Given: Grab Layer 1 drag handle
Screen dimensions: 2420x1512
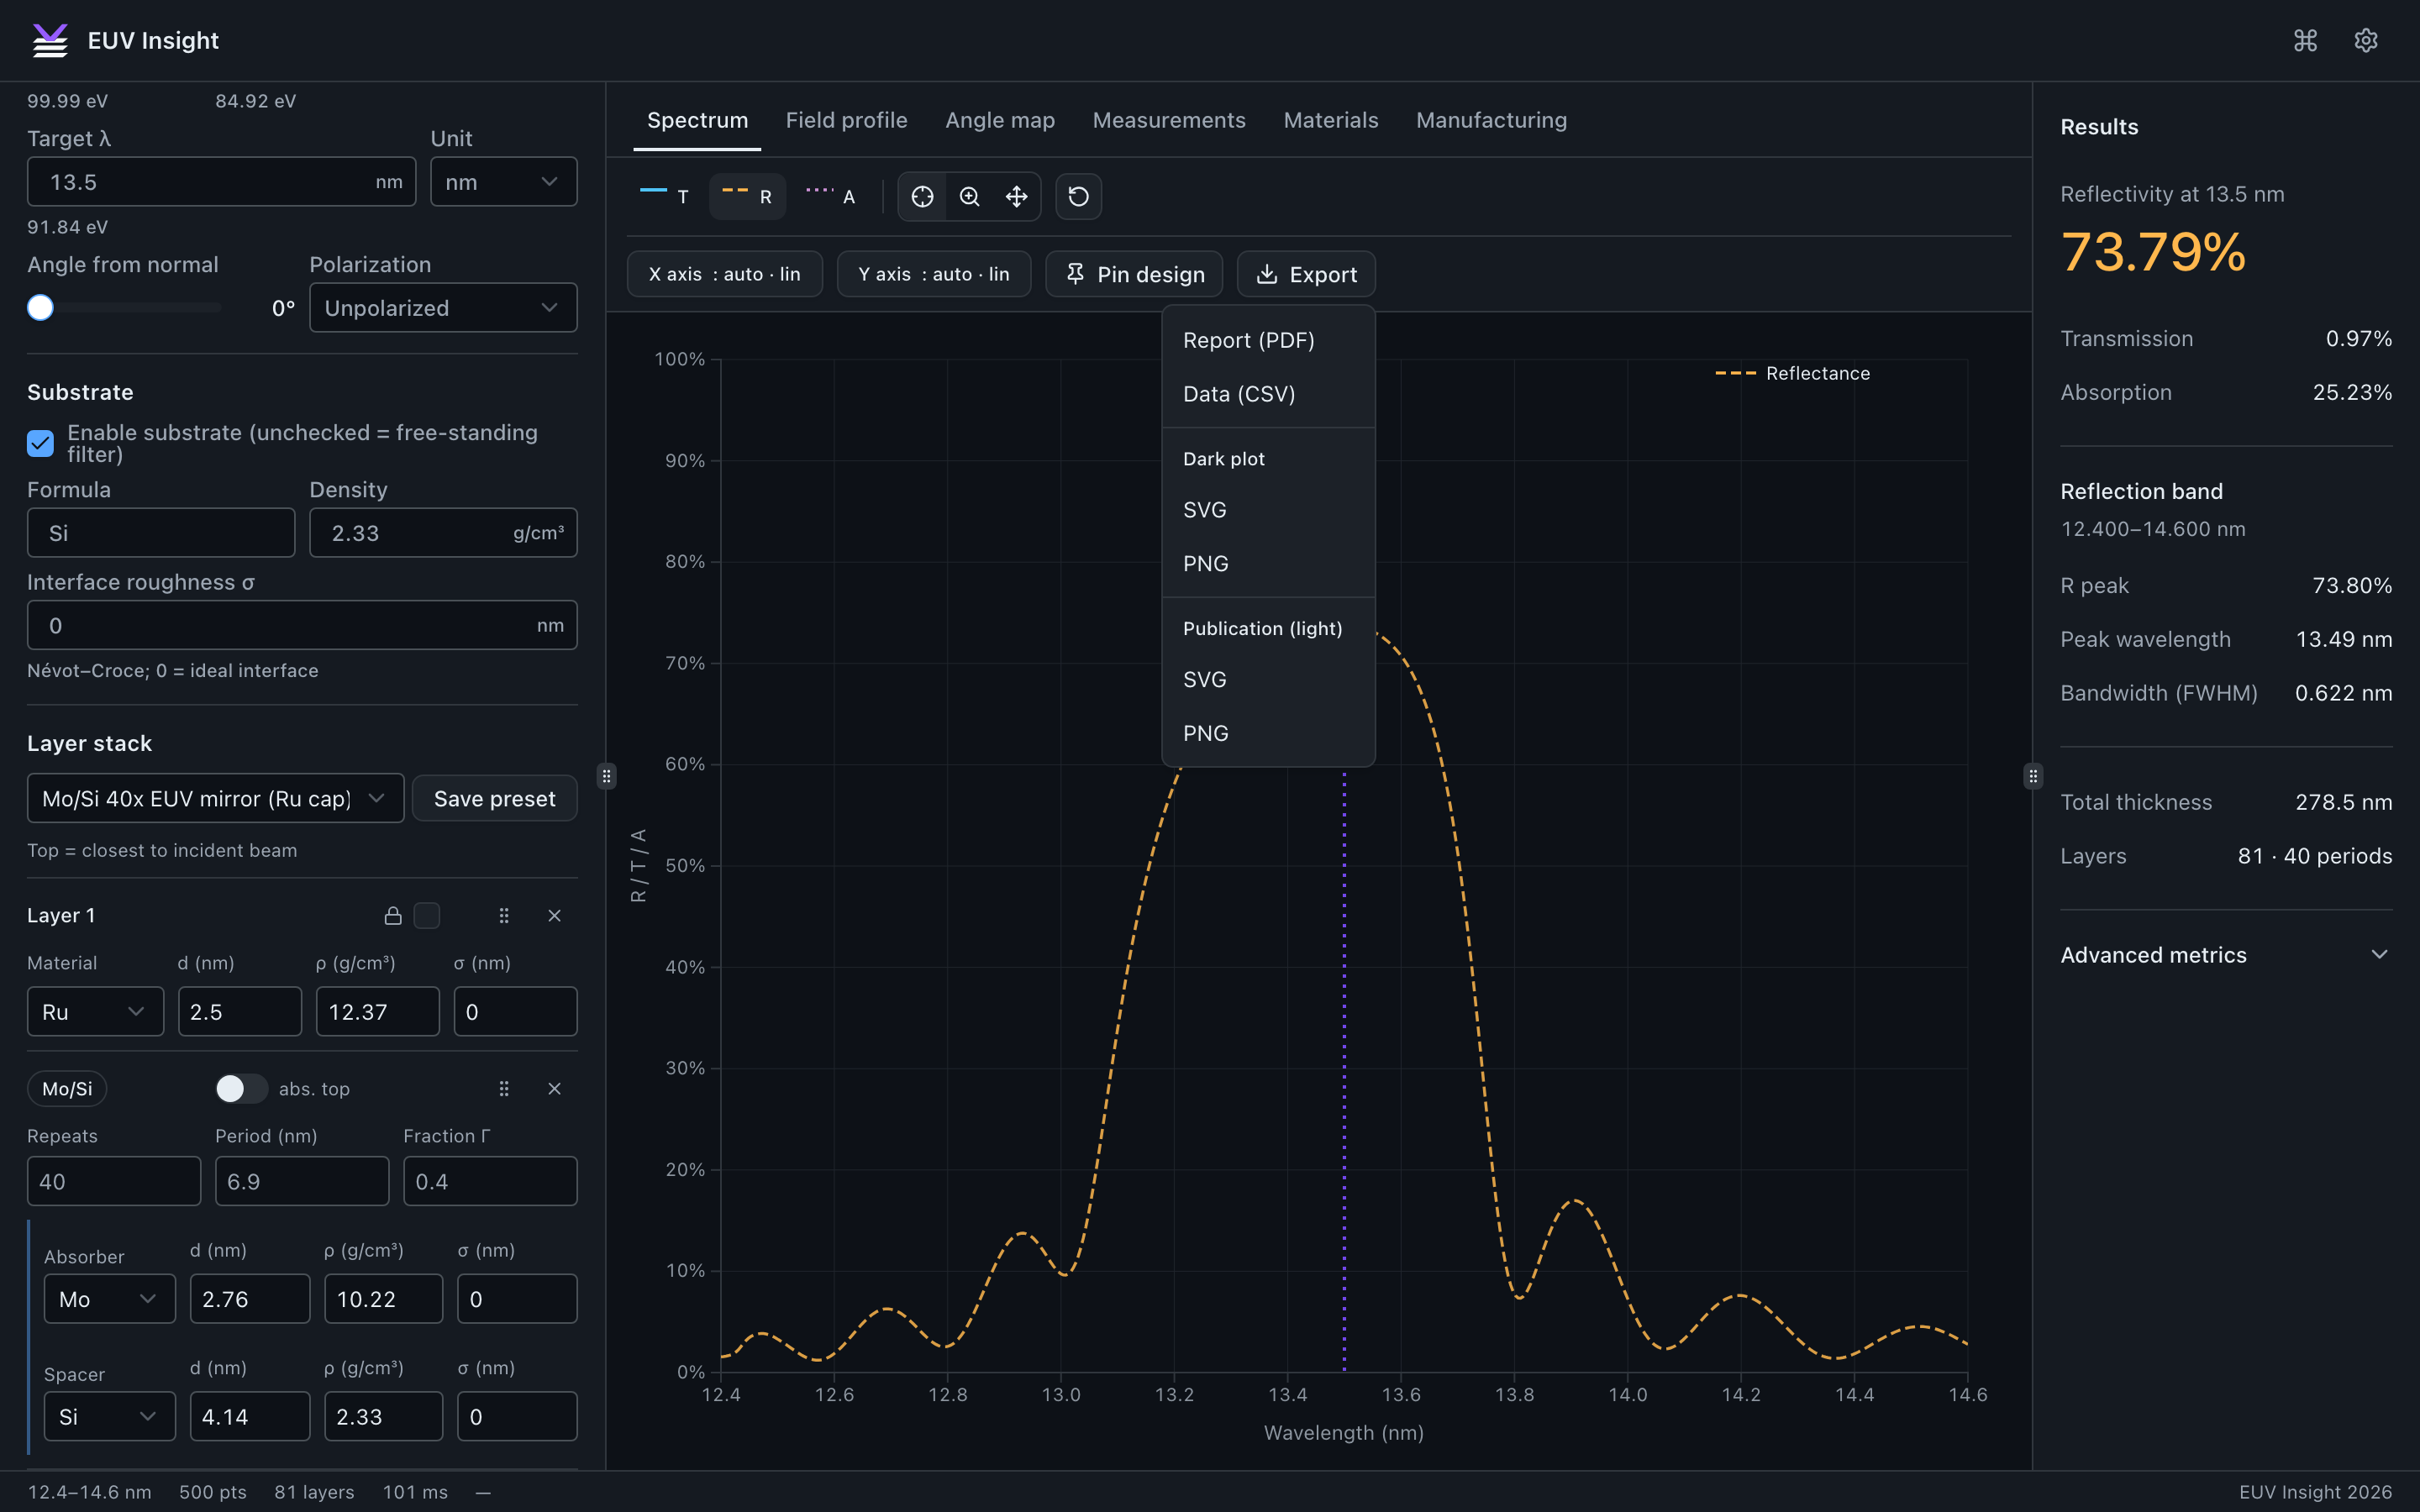Looking at the screenshot, I should click(504, 915).
